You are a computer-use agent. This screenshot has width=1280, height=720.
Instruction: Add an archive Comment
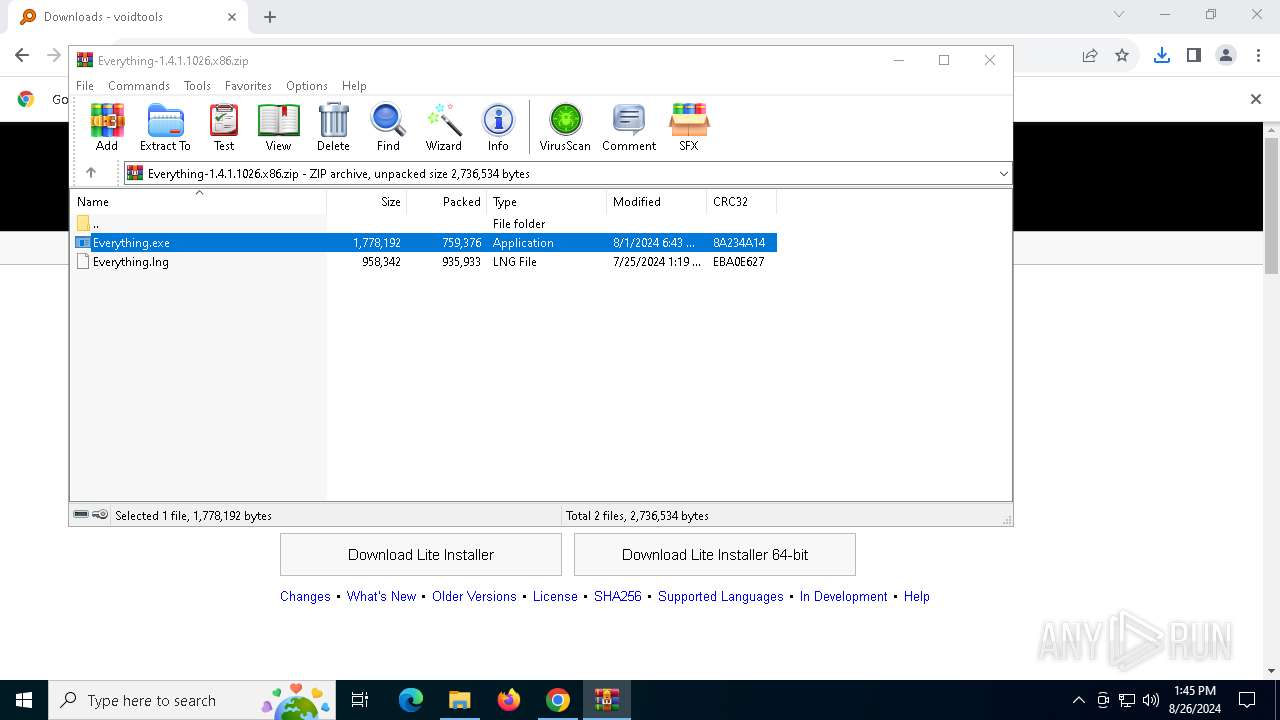[629, 127]
